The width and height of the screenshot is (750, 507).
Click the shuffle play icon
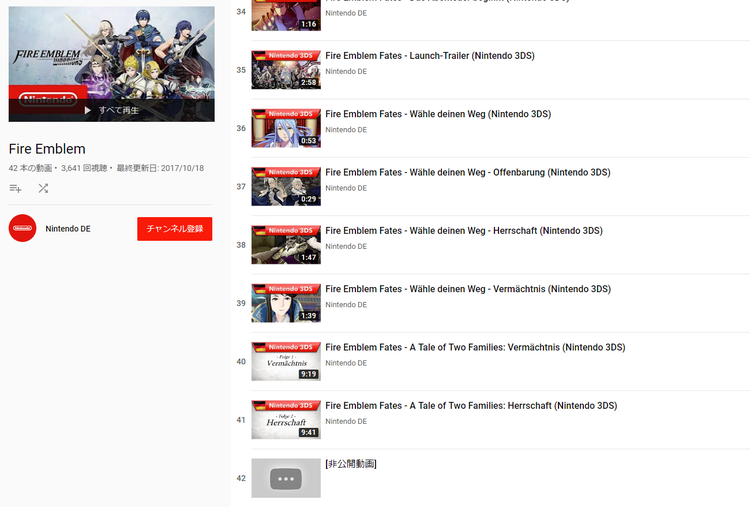[43, 188]
